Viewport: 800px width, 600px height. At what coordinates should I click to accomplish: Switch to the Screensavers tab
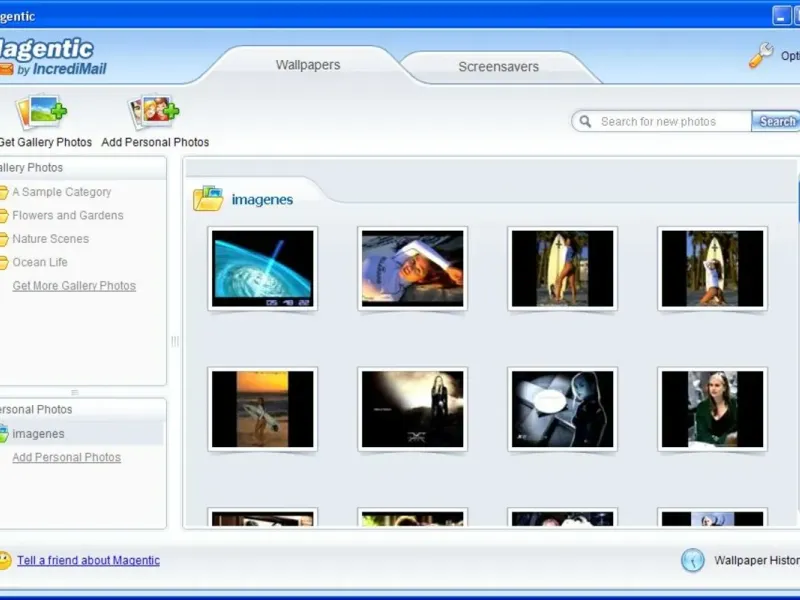tap(498, 67)
